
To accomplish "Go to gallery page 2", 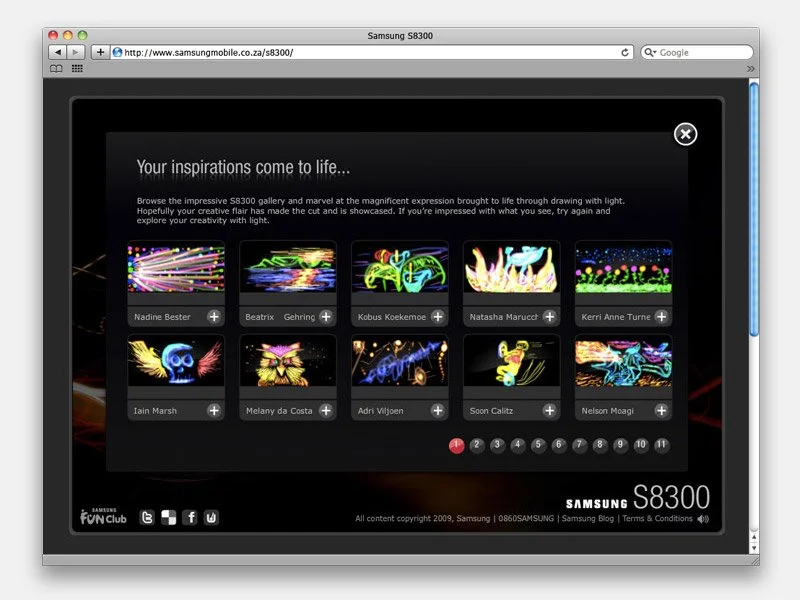I will point(477,445).
